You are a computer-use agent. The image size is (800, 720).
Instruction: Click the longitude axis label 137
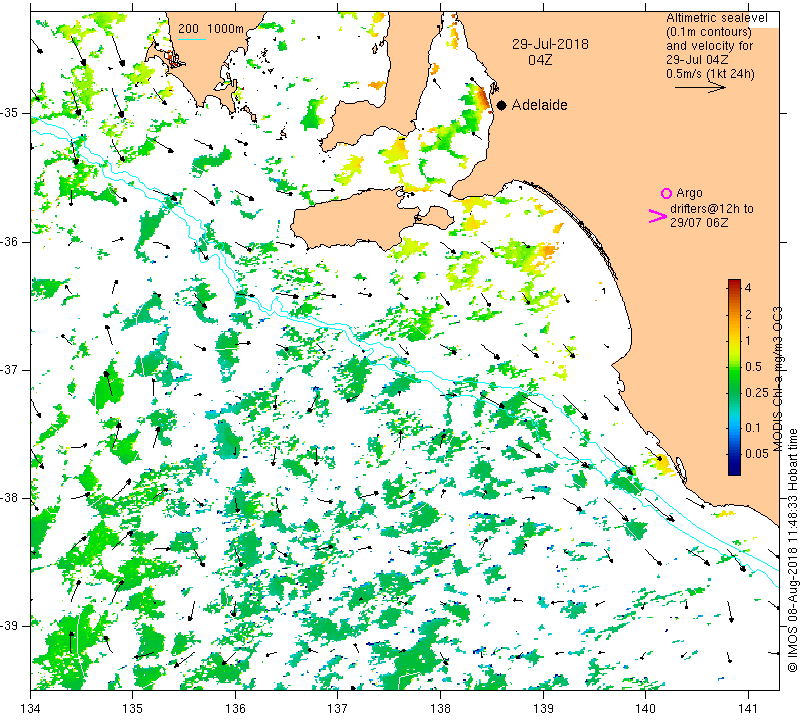(338, 708)
